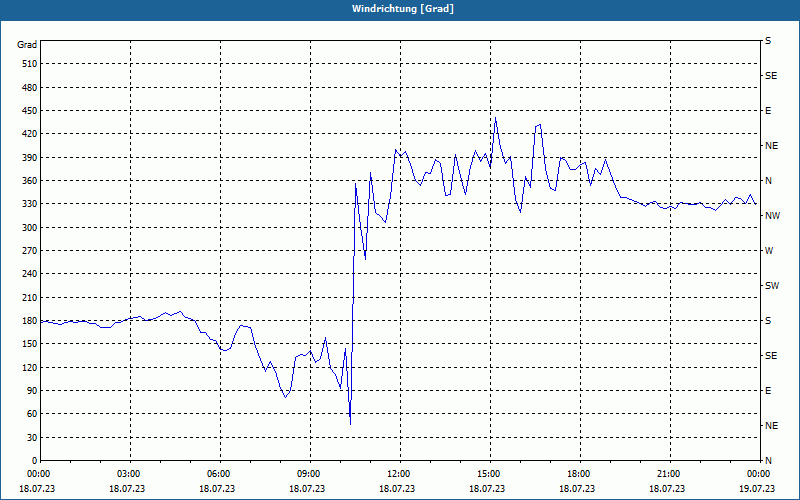Click the 510 y-axis value
The image size is (800, 500).
30,64
